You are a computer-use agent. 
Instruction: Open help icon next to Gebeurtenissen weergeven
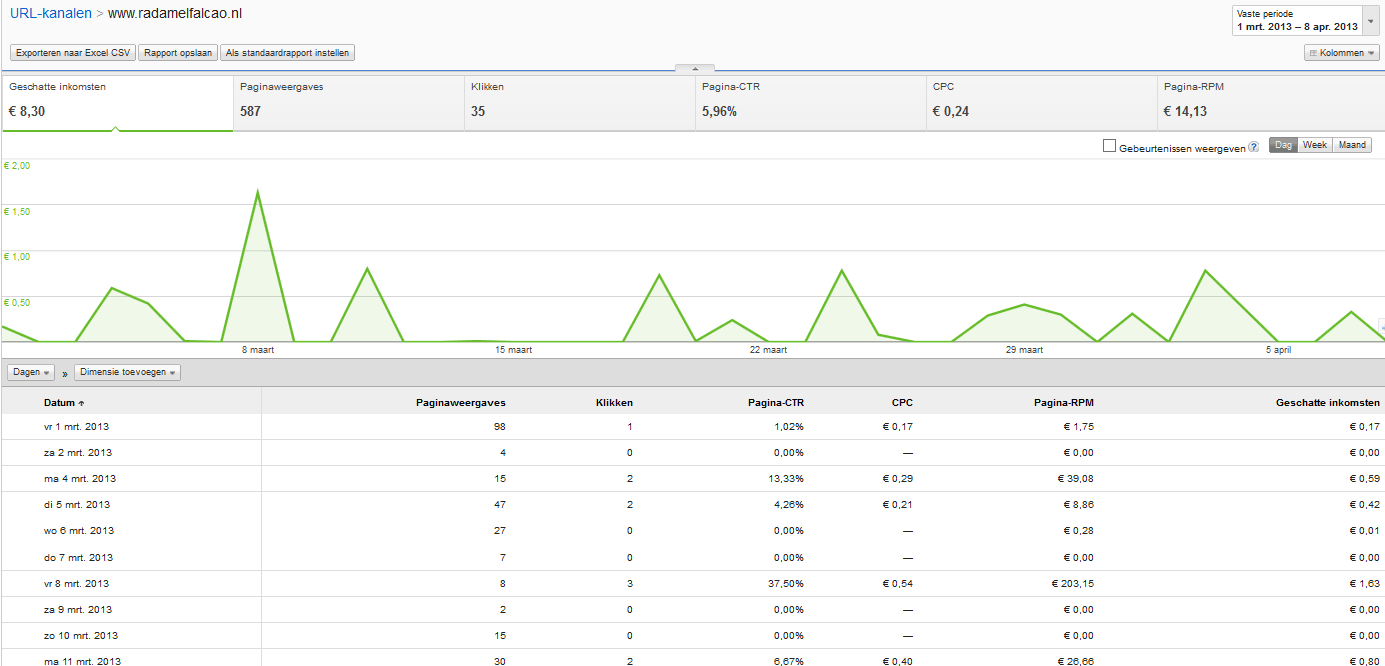point(1254,147)
